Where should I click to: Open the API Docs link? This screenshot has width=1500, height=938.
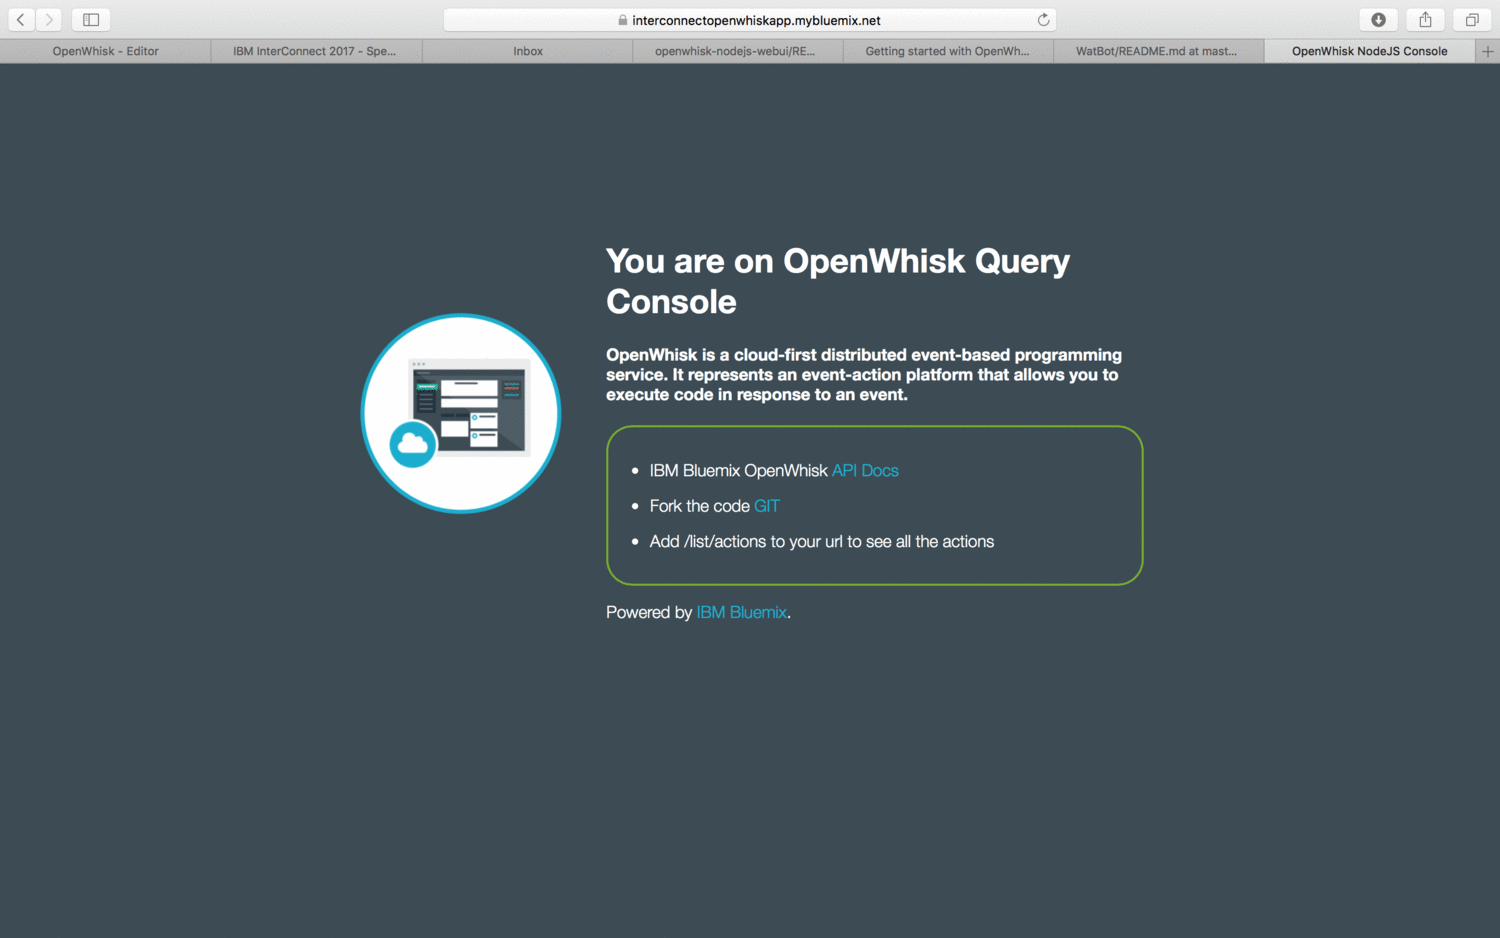pos(865,470)
